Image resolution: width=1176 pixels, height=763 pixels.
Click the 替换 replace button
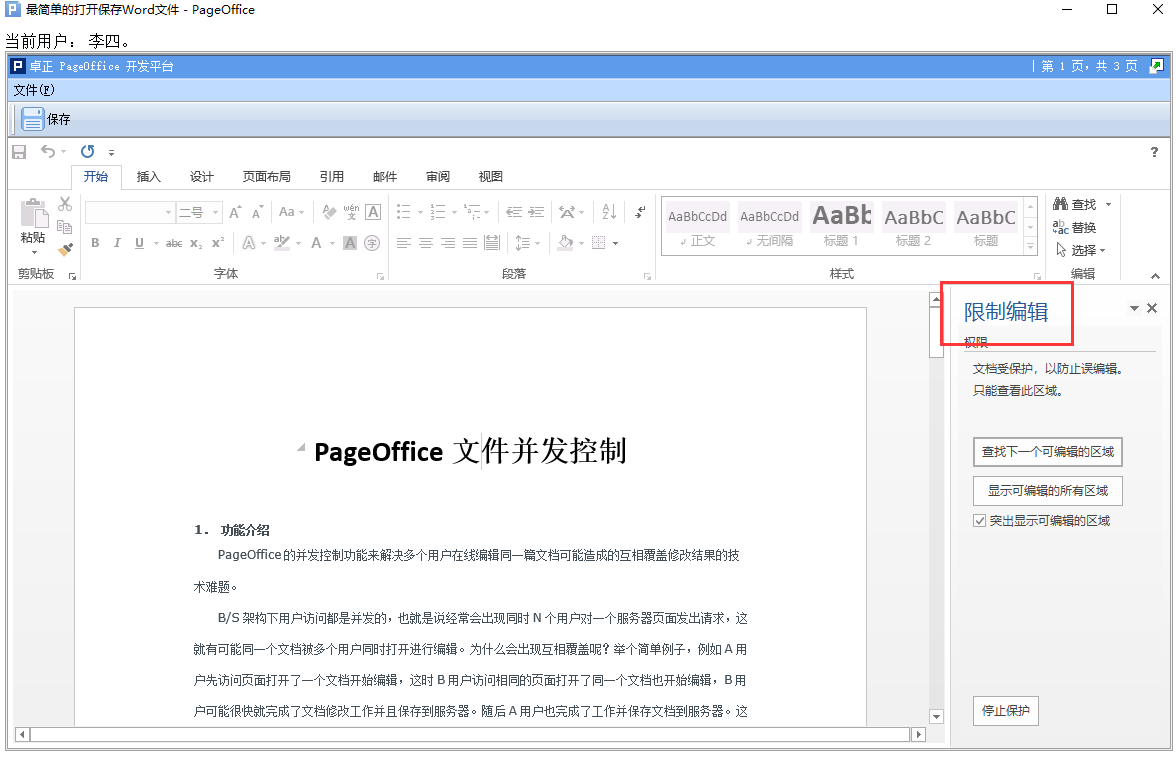tap(1075, 227)
